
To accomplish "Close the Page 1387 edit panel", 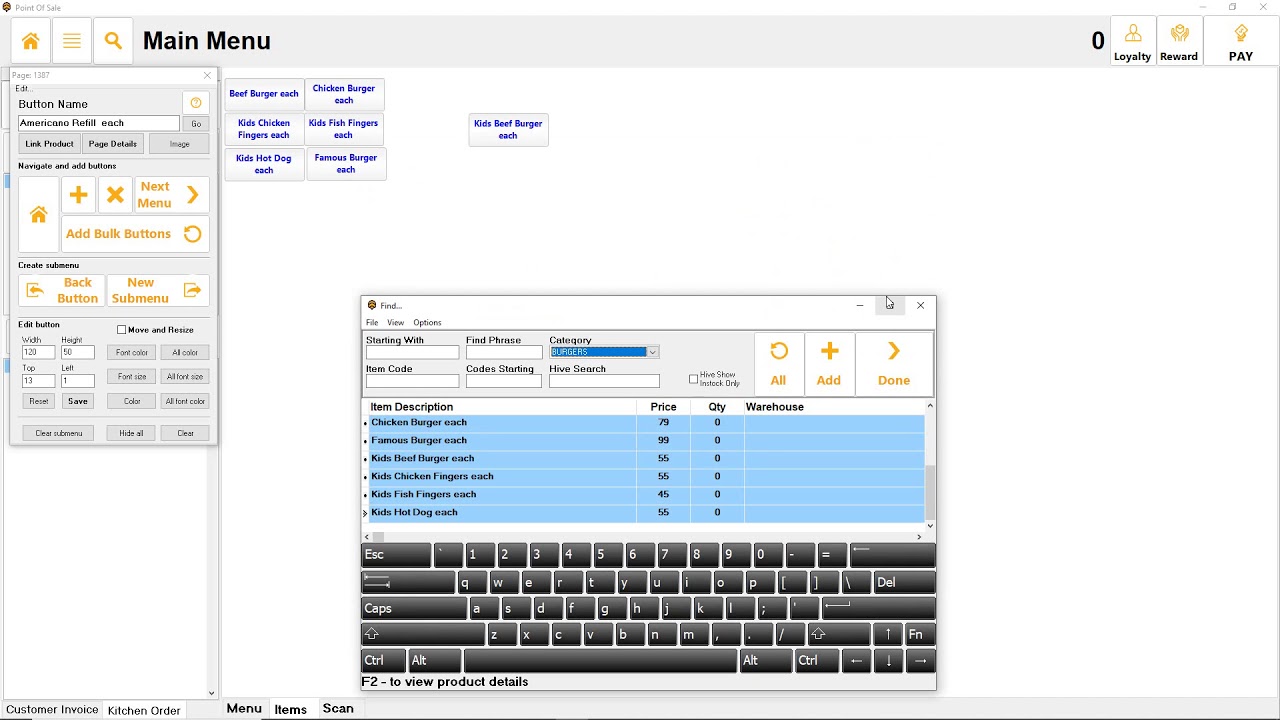I will click(207, 75).
